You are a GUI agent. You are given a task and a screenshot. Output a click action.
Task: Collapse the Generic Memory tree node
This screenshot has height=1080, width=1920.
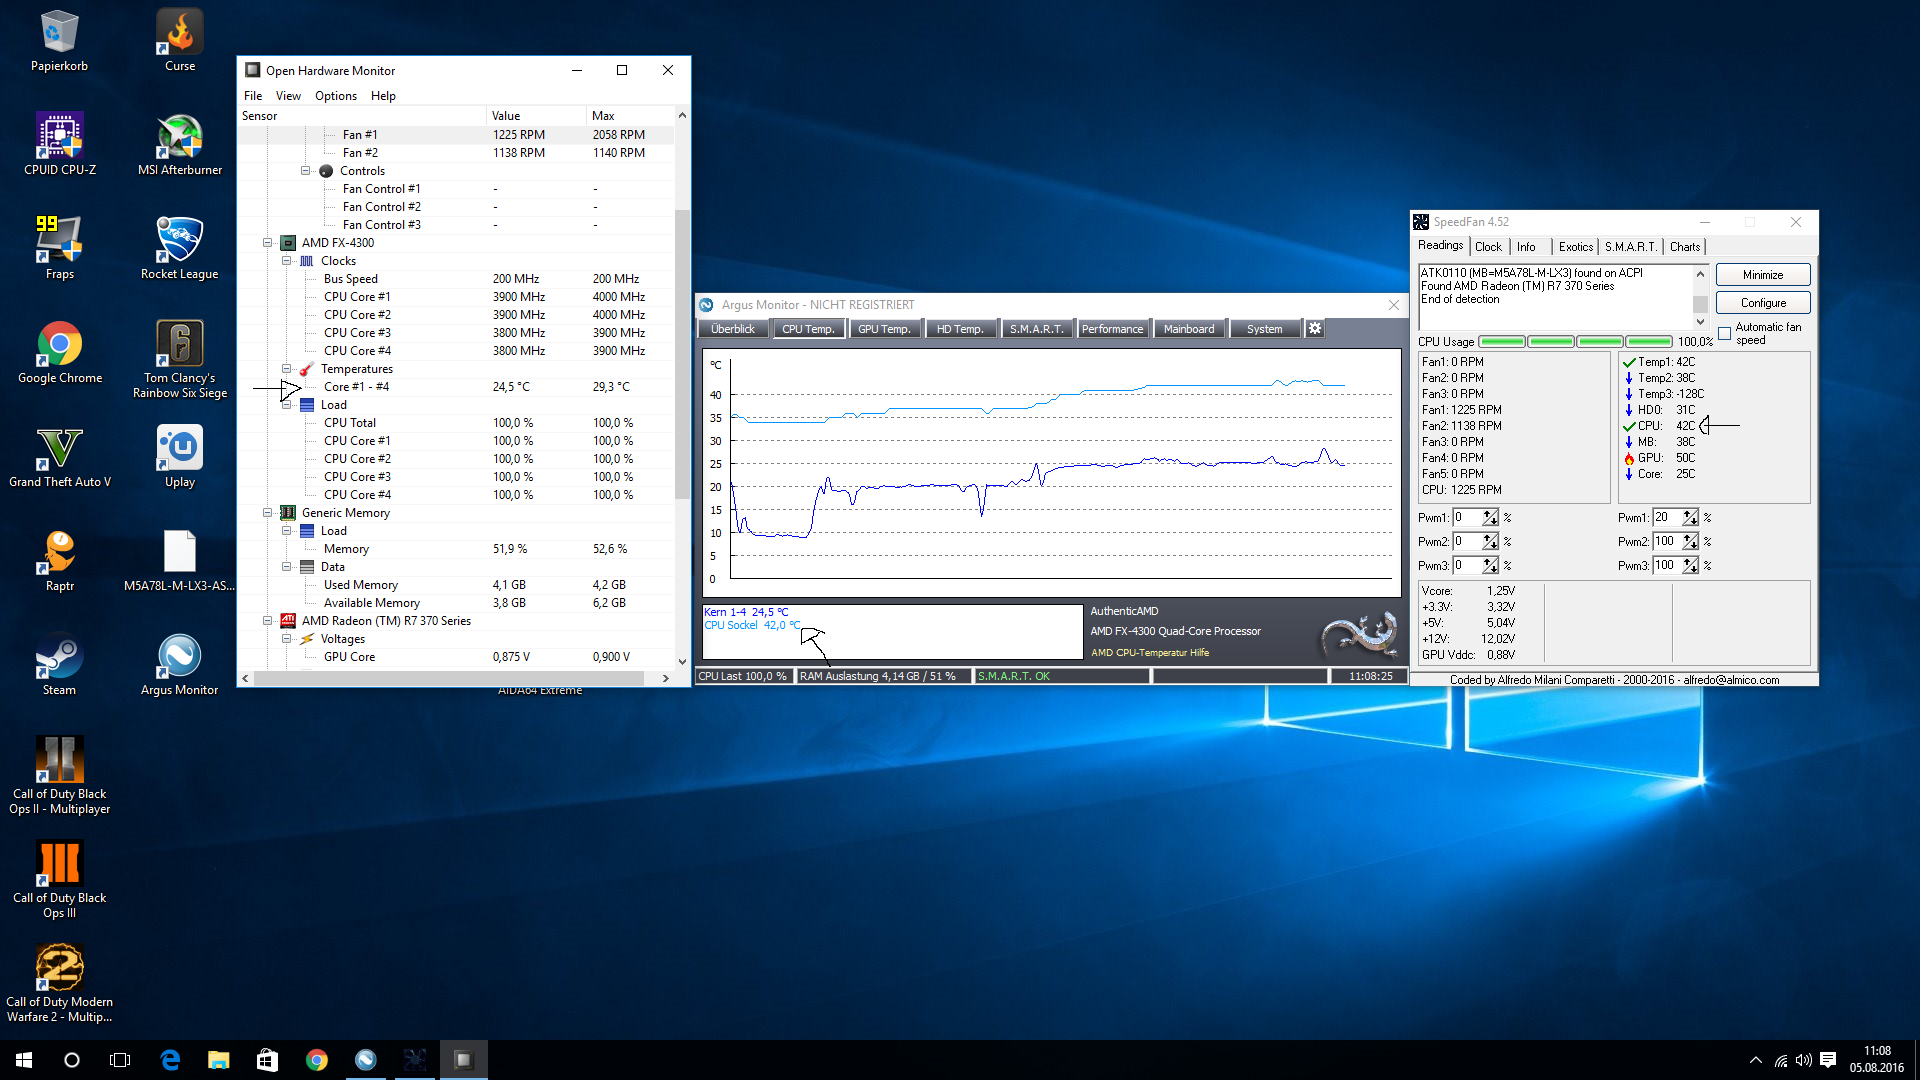click(268, 513)
